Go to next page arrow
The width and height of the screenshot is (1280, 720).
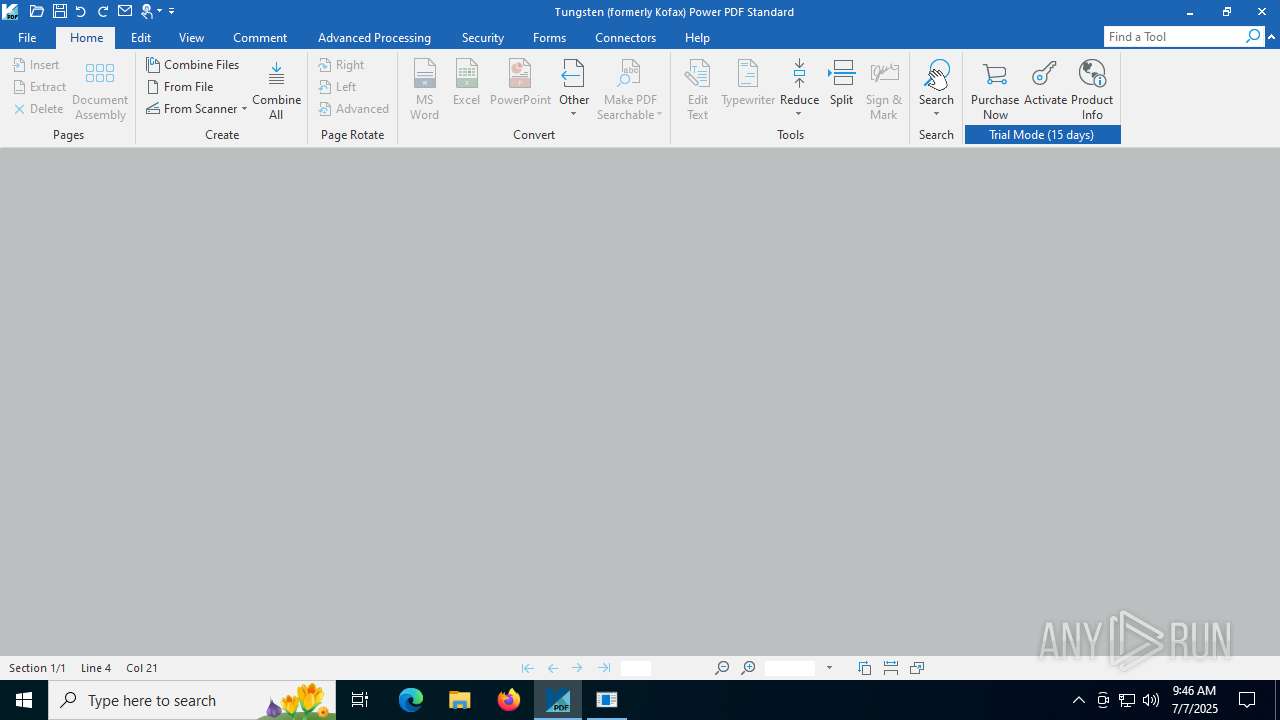pyautogui.click(x=578, y=668)
